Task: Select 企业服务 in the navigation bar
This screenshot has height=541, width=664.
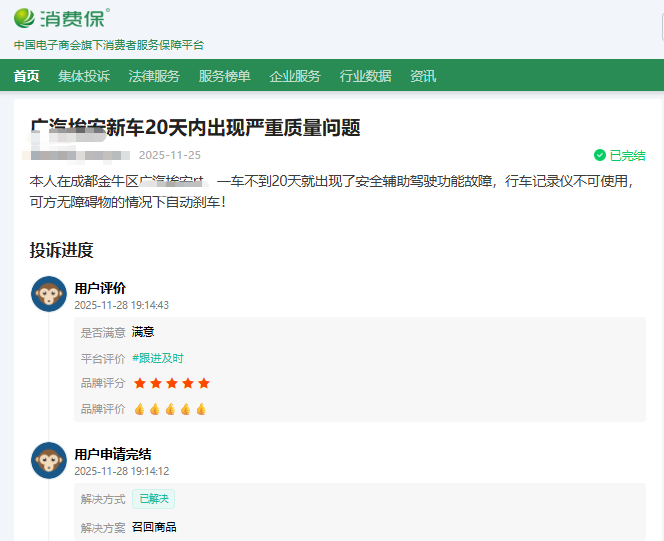Action: (295, 76)
